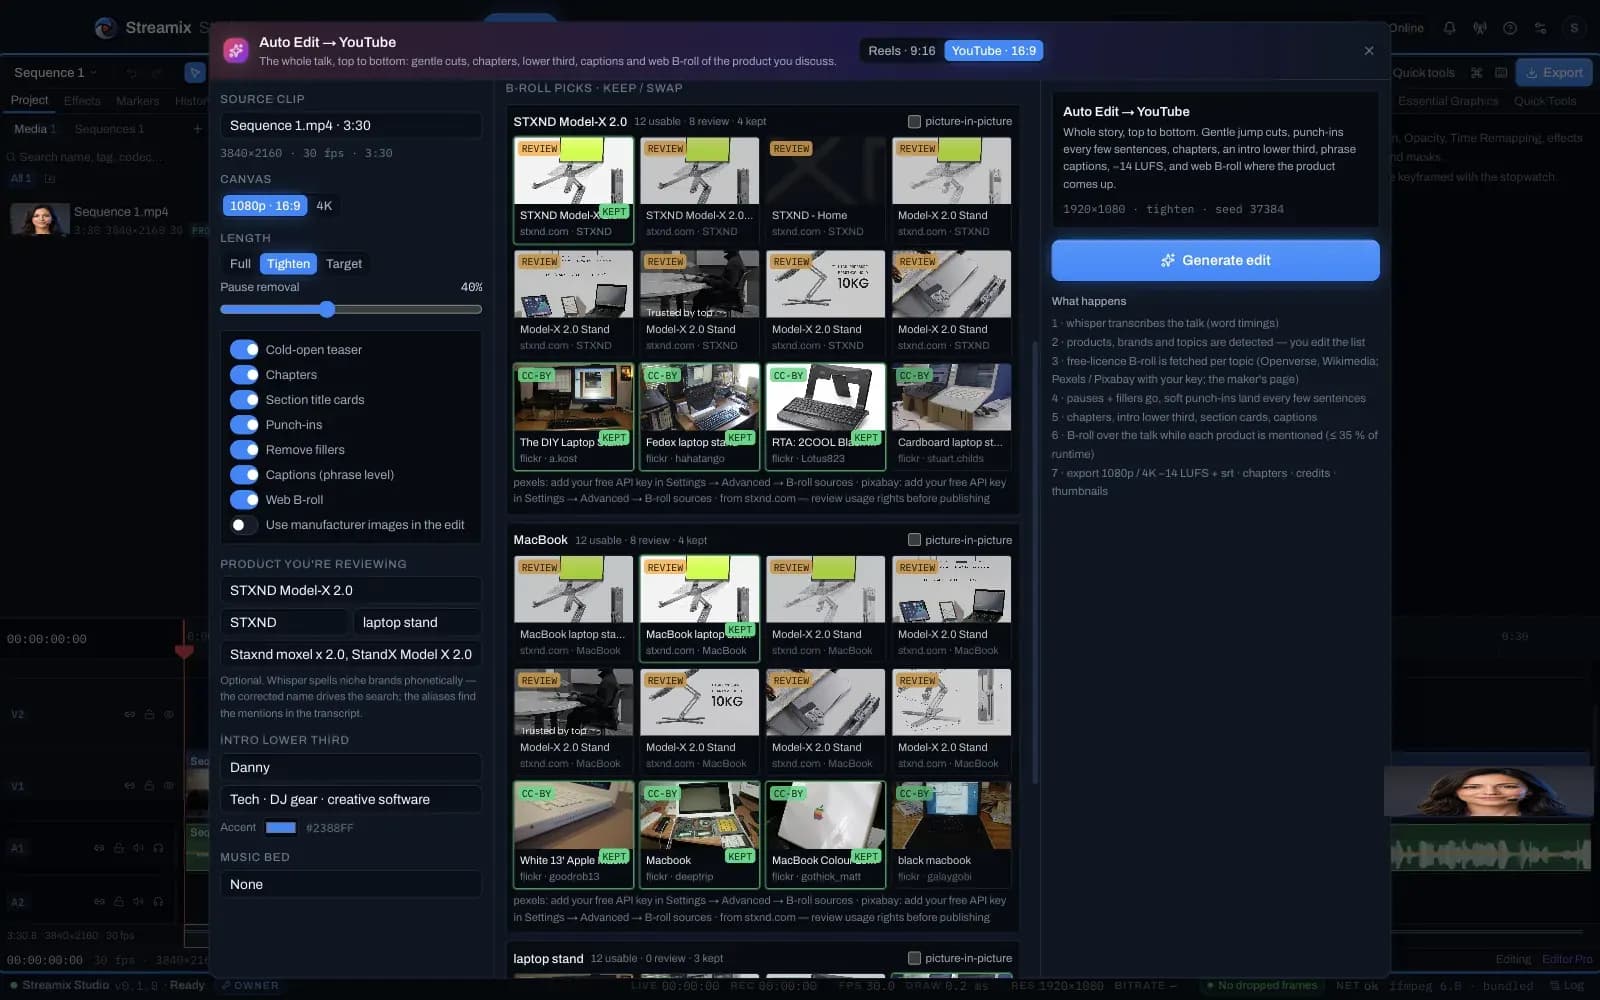
Task: Expand the Sequence 1 dropdown in main window
Action: point(55,73)
